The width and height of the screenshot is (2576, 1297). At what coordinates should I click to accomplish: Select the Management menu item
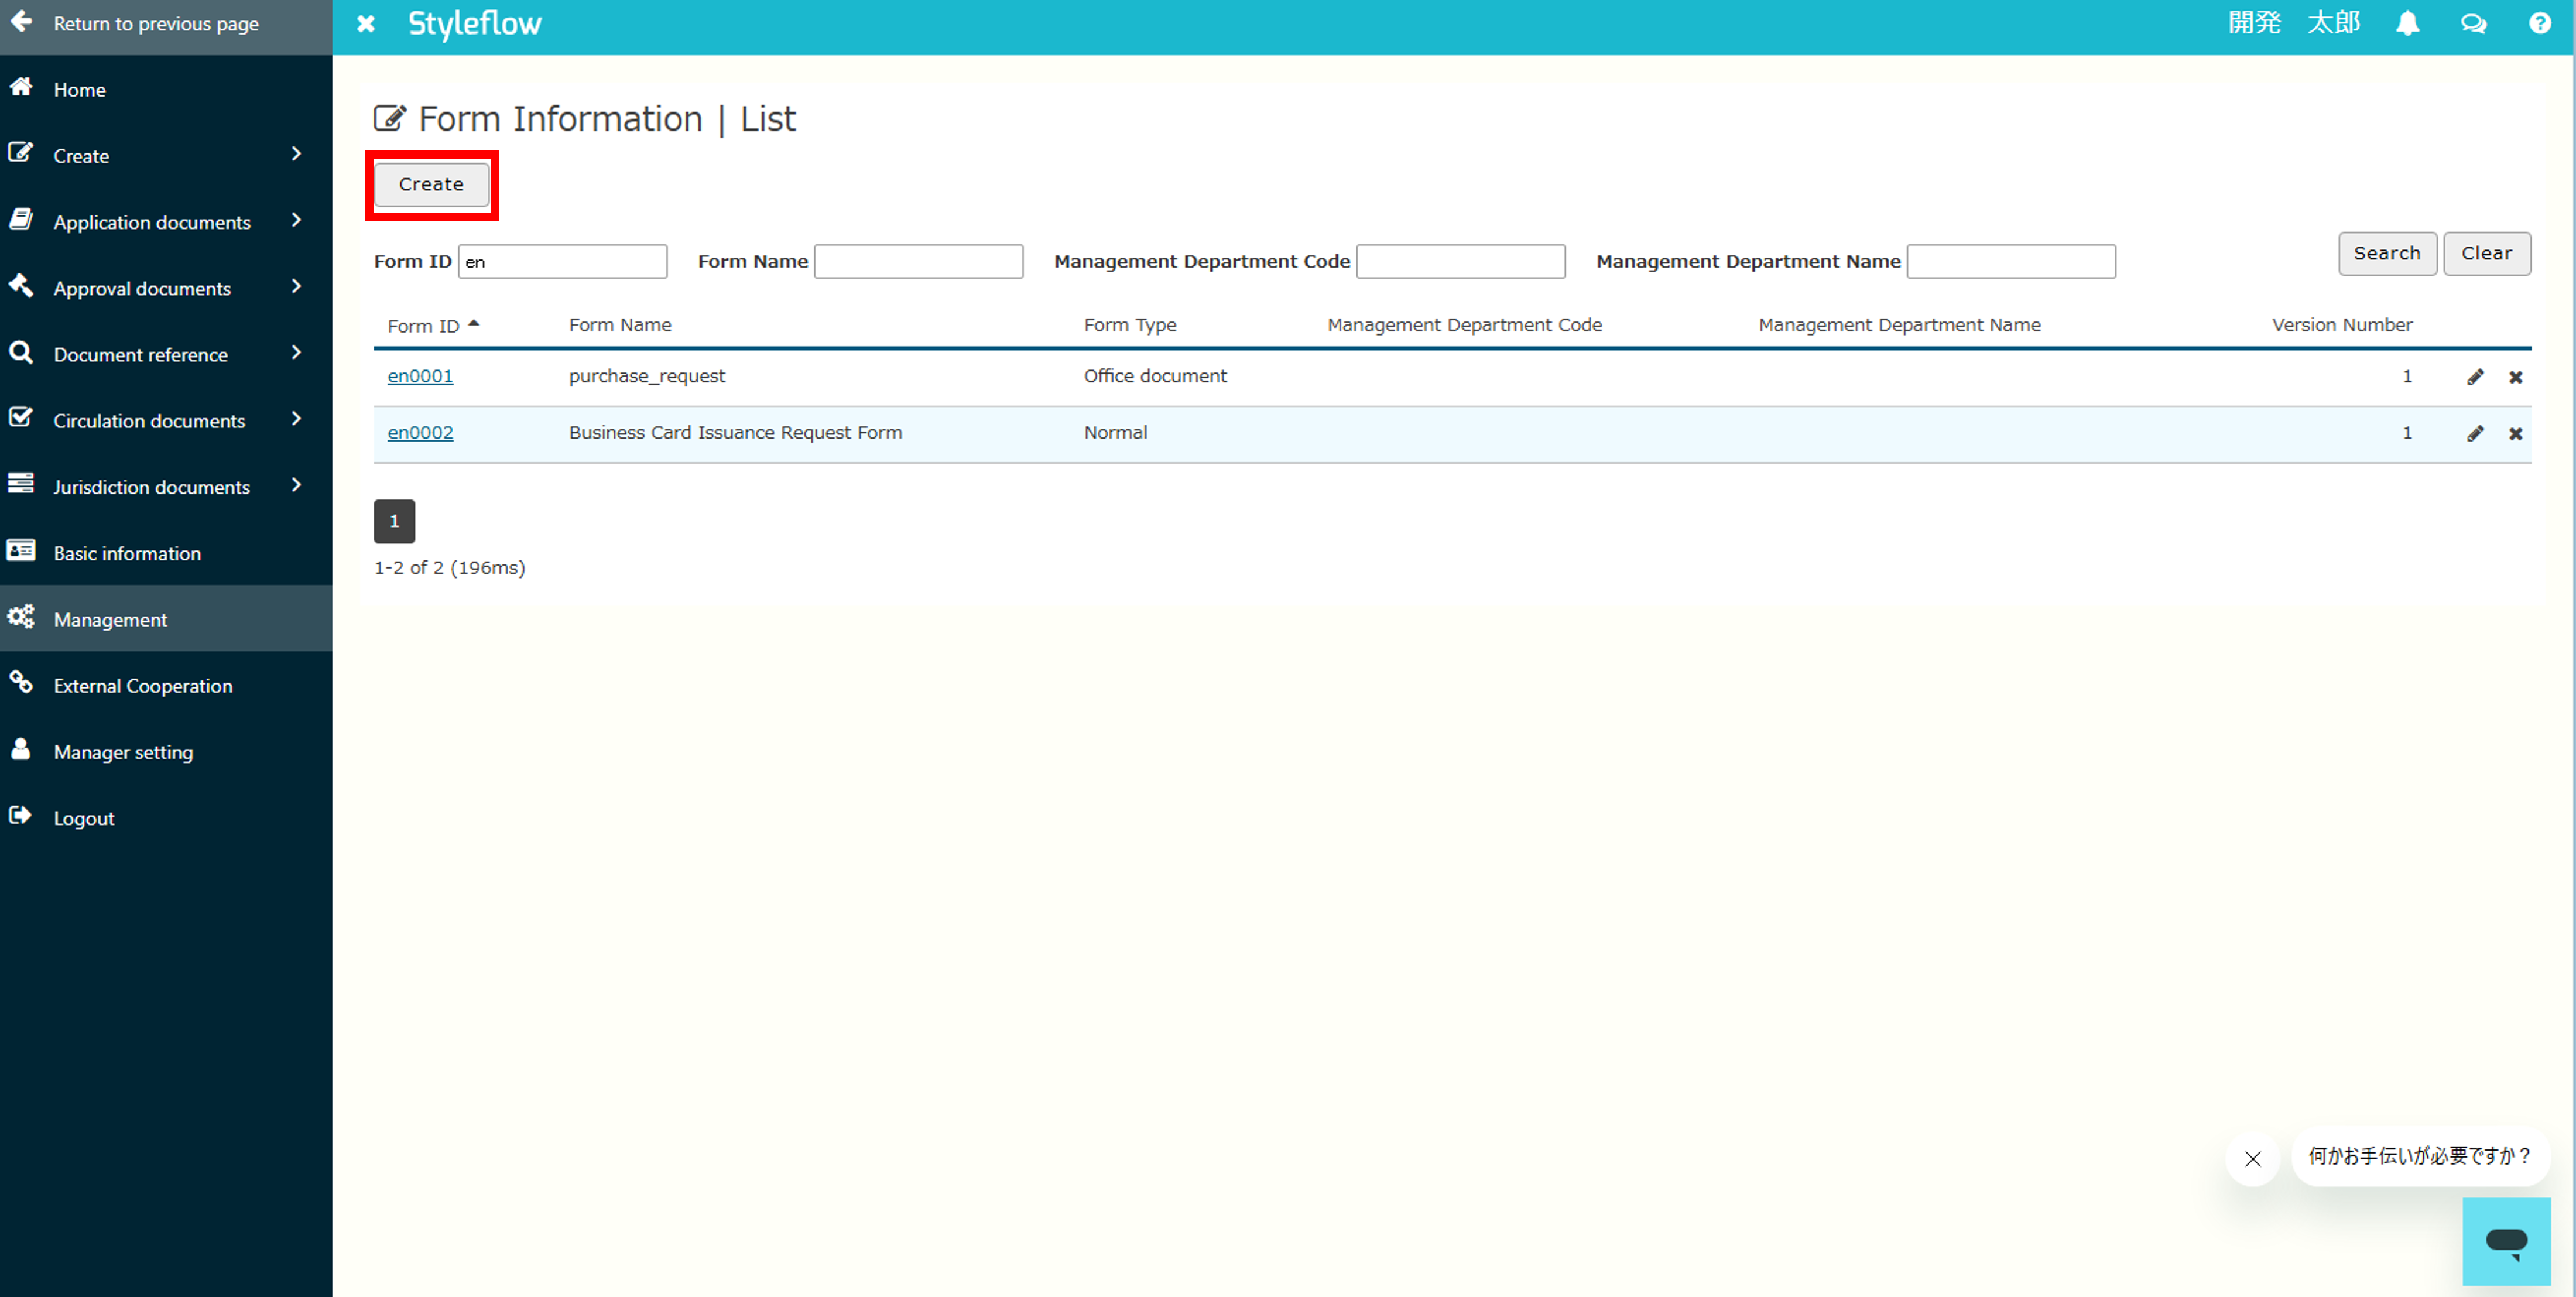166,619
